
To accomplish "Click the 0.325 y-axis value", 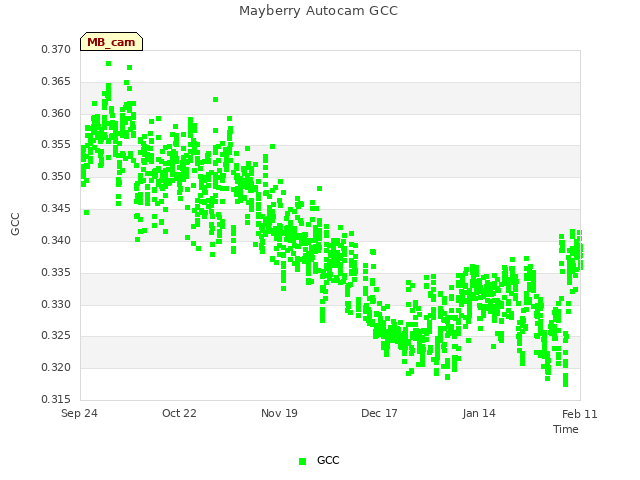I will tap(56, 336).
